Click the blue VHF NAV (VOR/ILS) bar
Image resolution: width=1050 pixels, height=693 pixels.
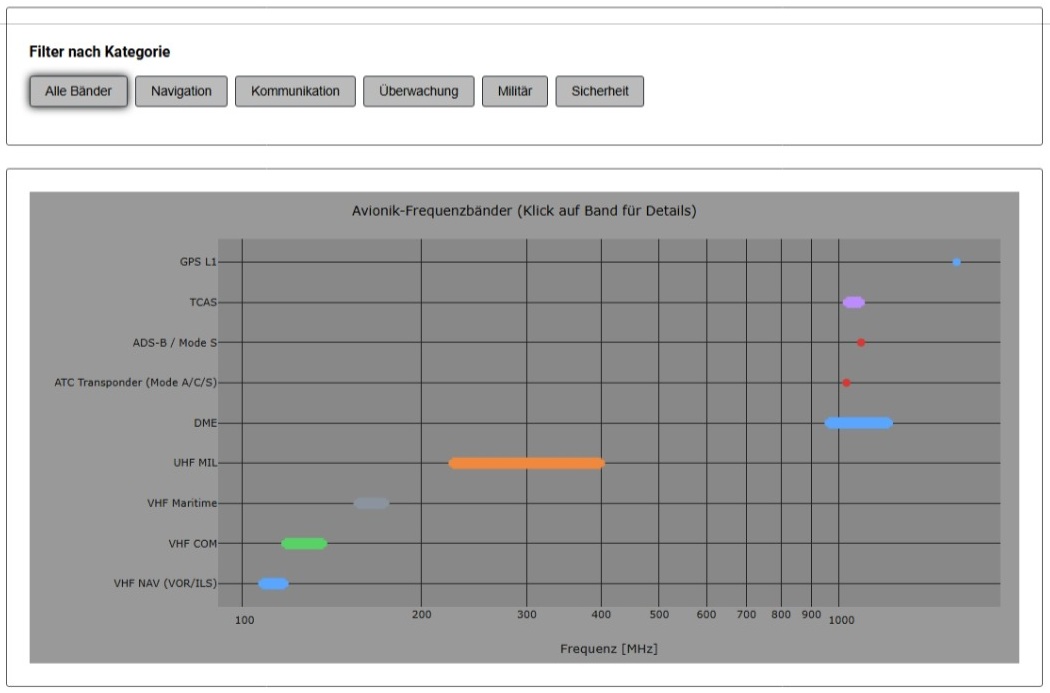[273, 584]
